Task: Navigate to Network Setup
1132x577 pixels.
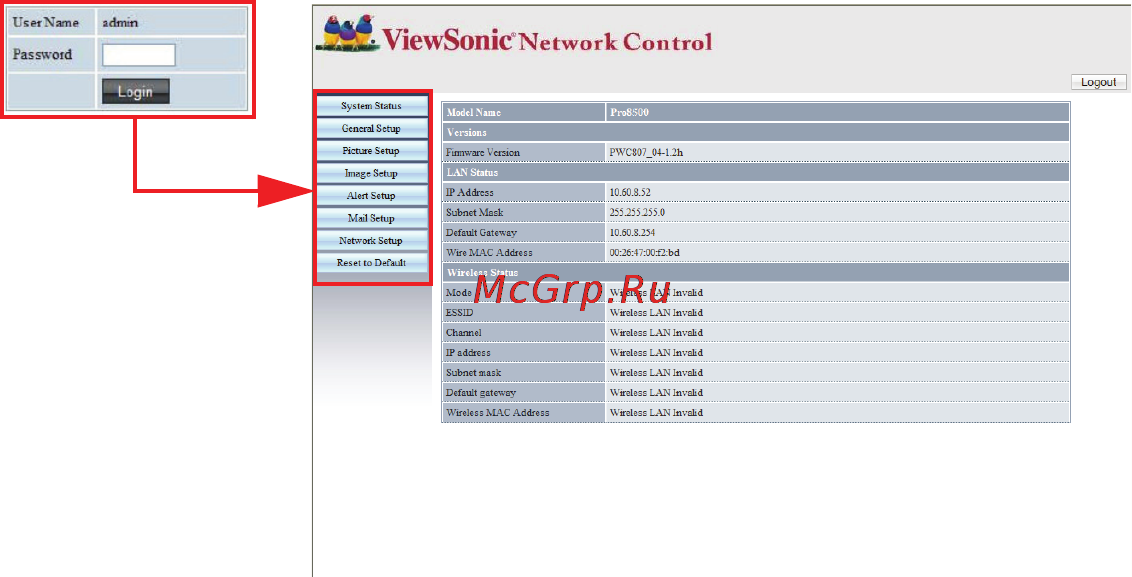Action: pyautogui.click(x=371, y=240)
